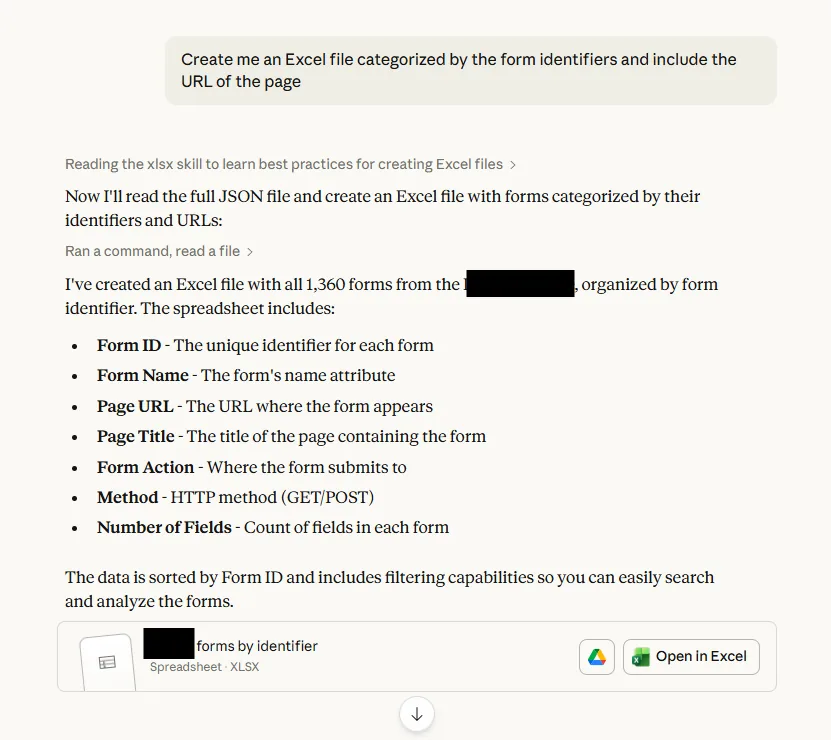Expand 'Ran a command, read a file' details

coord(153,251)
